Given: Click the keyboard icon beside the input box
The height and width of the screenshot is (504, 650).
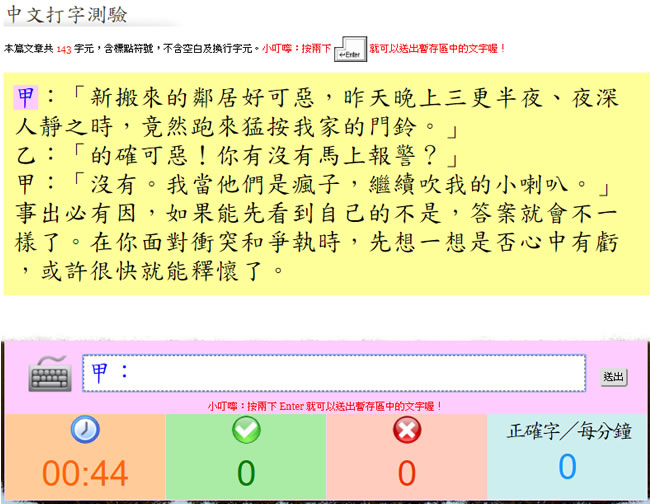Looking at the screenshot, I should click(50, 373).
